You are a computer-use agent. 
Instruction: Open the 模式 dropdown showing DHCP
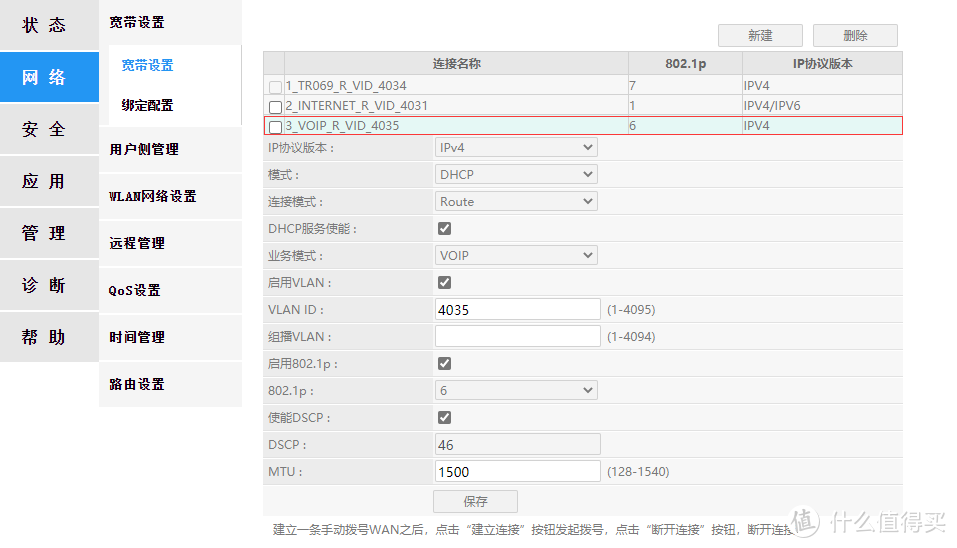pos(516,175)
